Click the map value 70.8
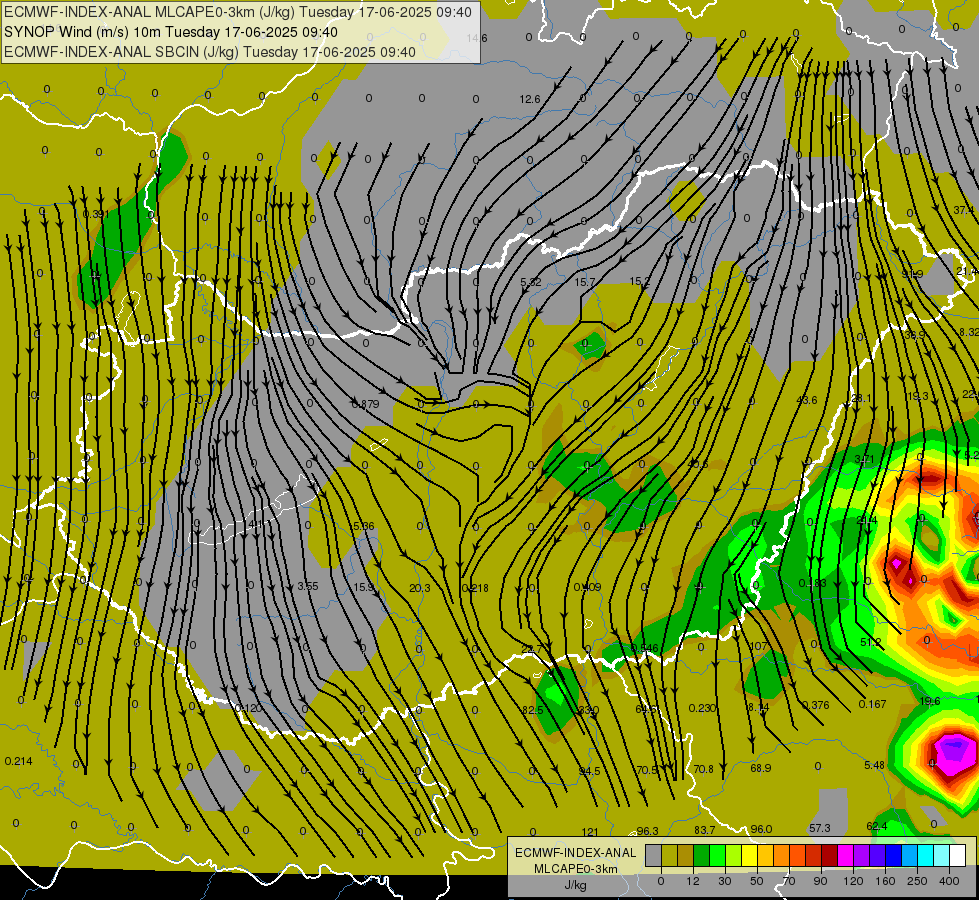Viewport: 979px width, 900px height. [704, 769]
